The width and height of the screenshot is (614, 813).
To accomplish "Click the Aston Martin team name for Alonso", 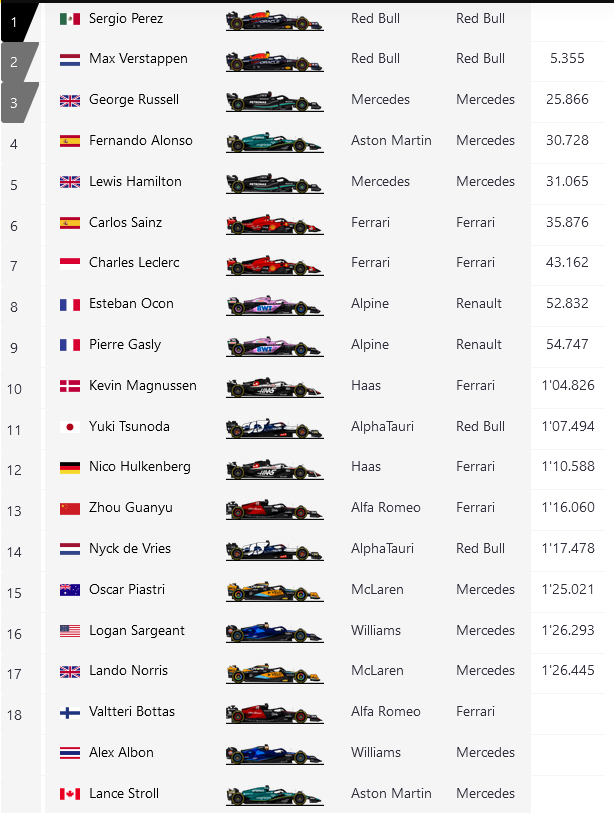I will (391, 141).
